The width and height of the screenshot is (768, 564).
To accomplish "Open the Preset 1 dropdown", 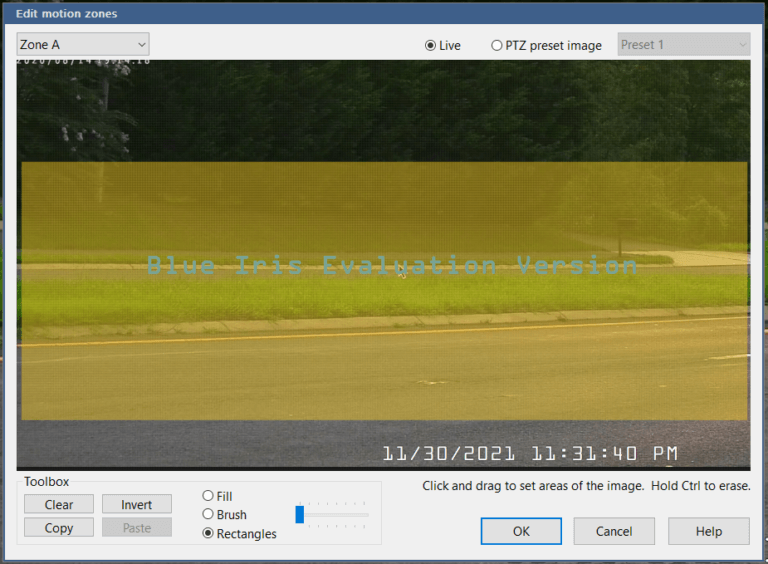I will [x=684, y=45].
